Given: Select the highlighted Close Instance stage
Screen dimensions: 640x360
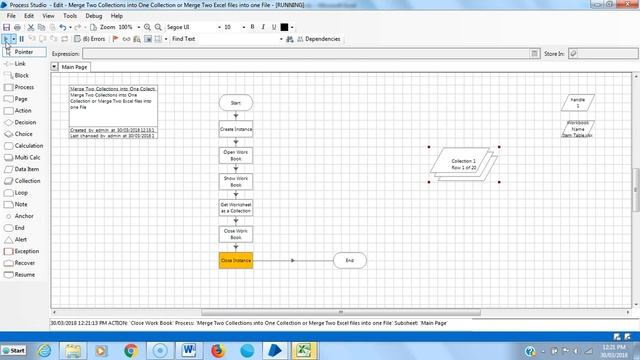Looking at the screenshot, I should (236, 260).
